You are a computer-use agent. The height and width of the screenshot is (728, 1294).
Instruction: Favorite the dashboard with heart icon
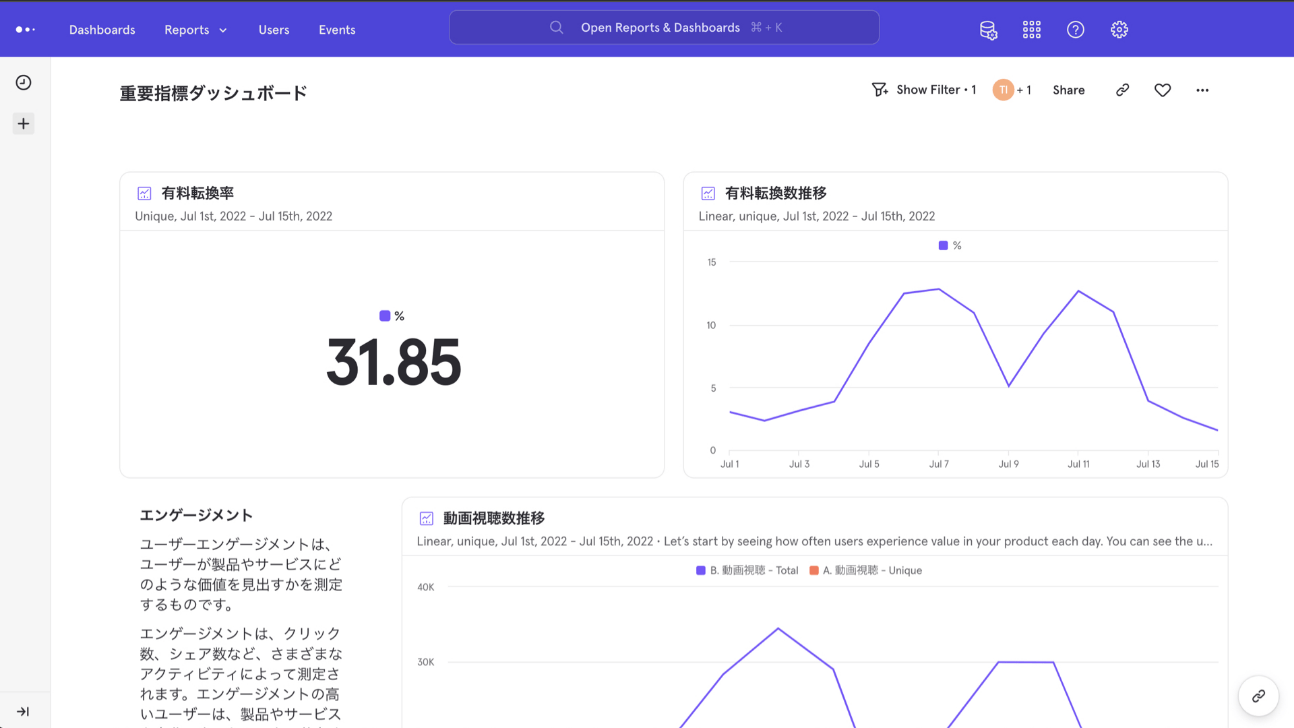[1162, 90]
